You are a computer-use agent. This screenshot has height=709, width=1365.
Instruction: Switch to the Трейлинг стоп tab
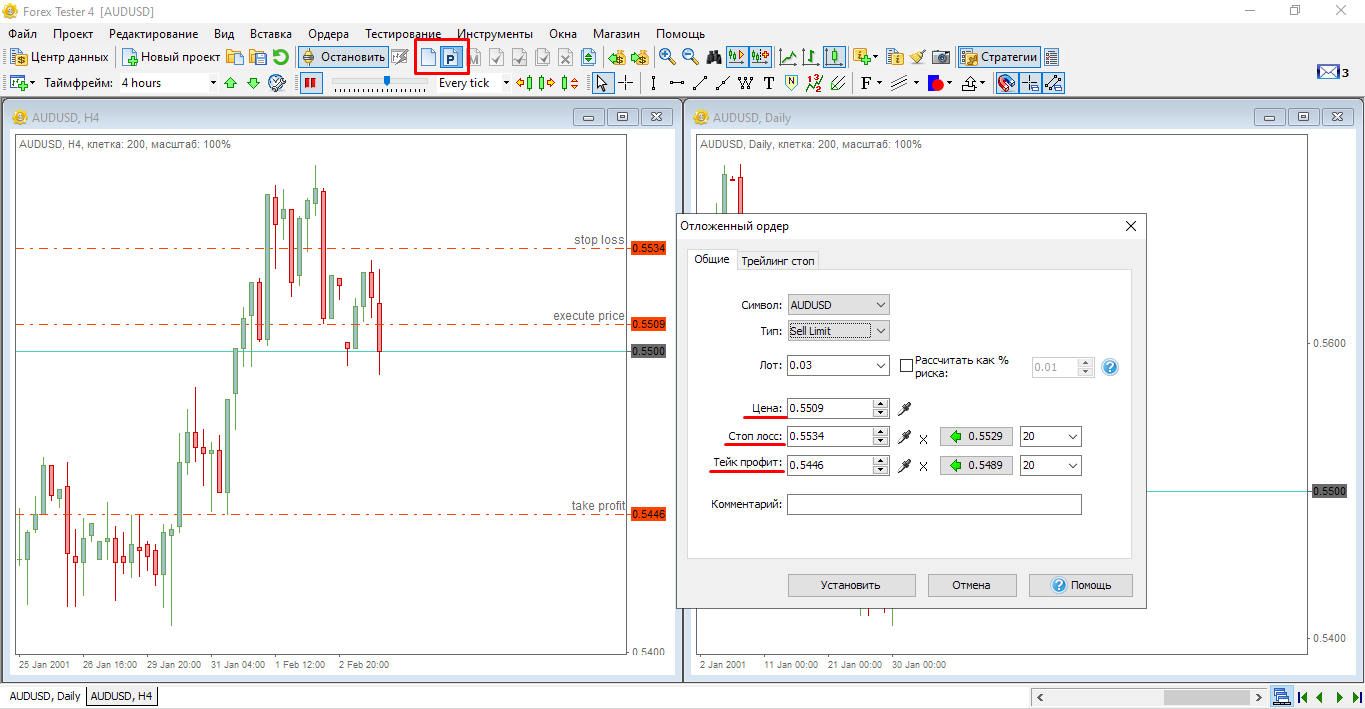[778, 261]
